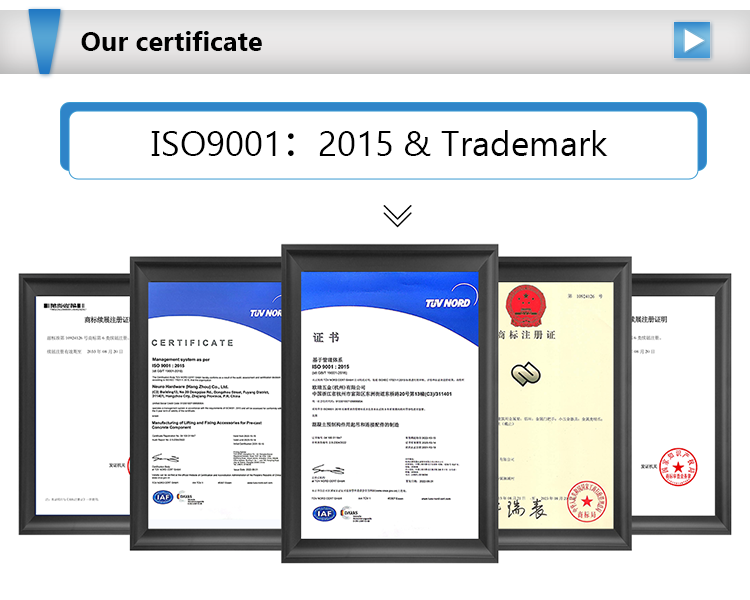Click the ISO9001: 2015 & Trademark banner
The image size is (750, 600).
point(378,143)
